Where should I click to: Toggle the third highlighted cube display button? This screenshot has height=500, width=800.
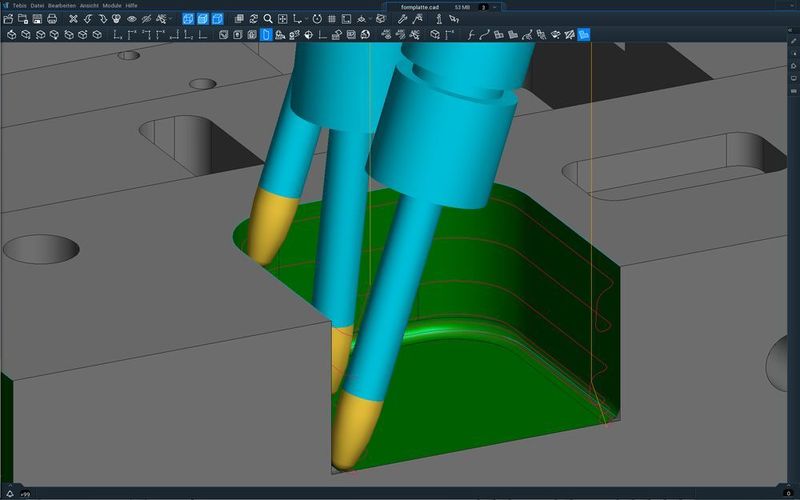pos(217,19)
